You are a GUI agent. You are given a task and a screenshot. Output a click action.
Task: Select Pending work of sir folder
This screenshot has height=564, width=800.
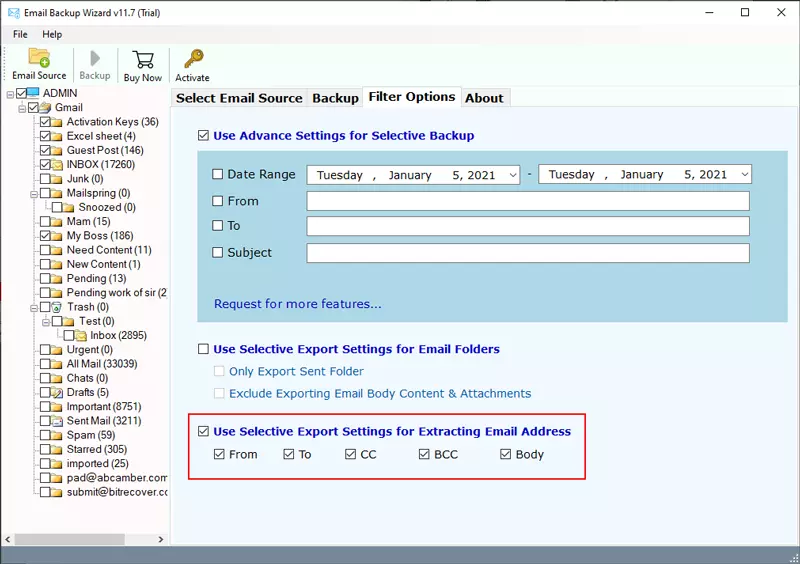(x=117, y=292)
